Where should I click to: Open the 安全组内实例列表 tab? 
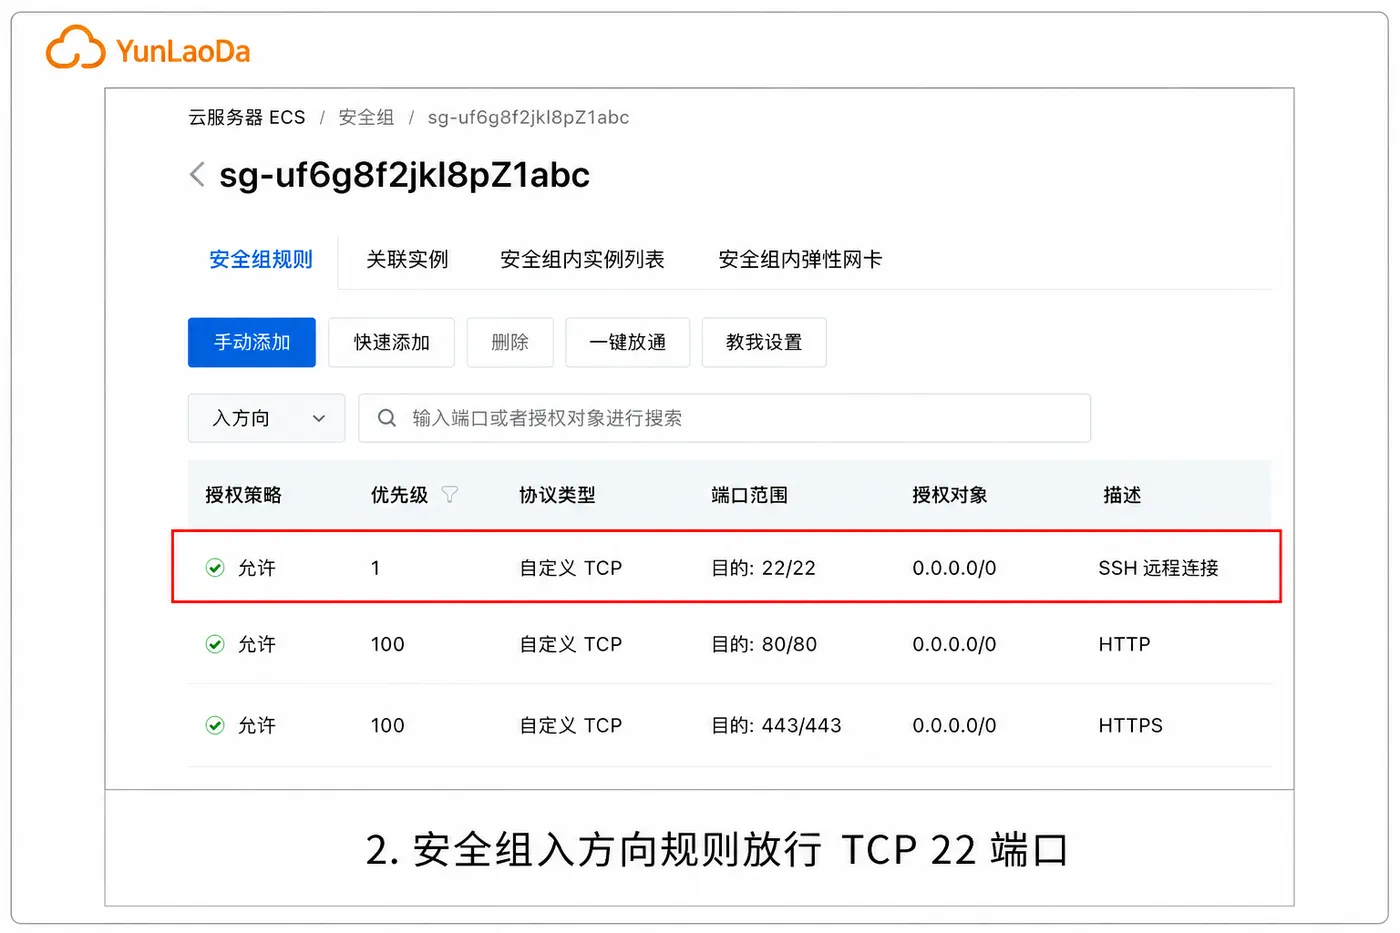(582, 260)
